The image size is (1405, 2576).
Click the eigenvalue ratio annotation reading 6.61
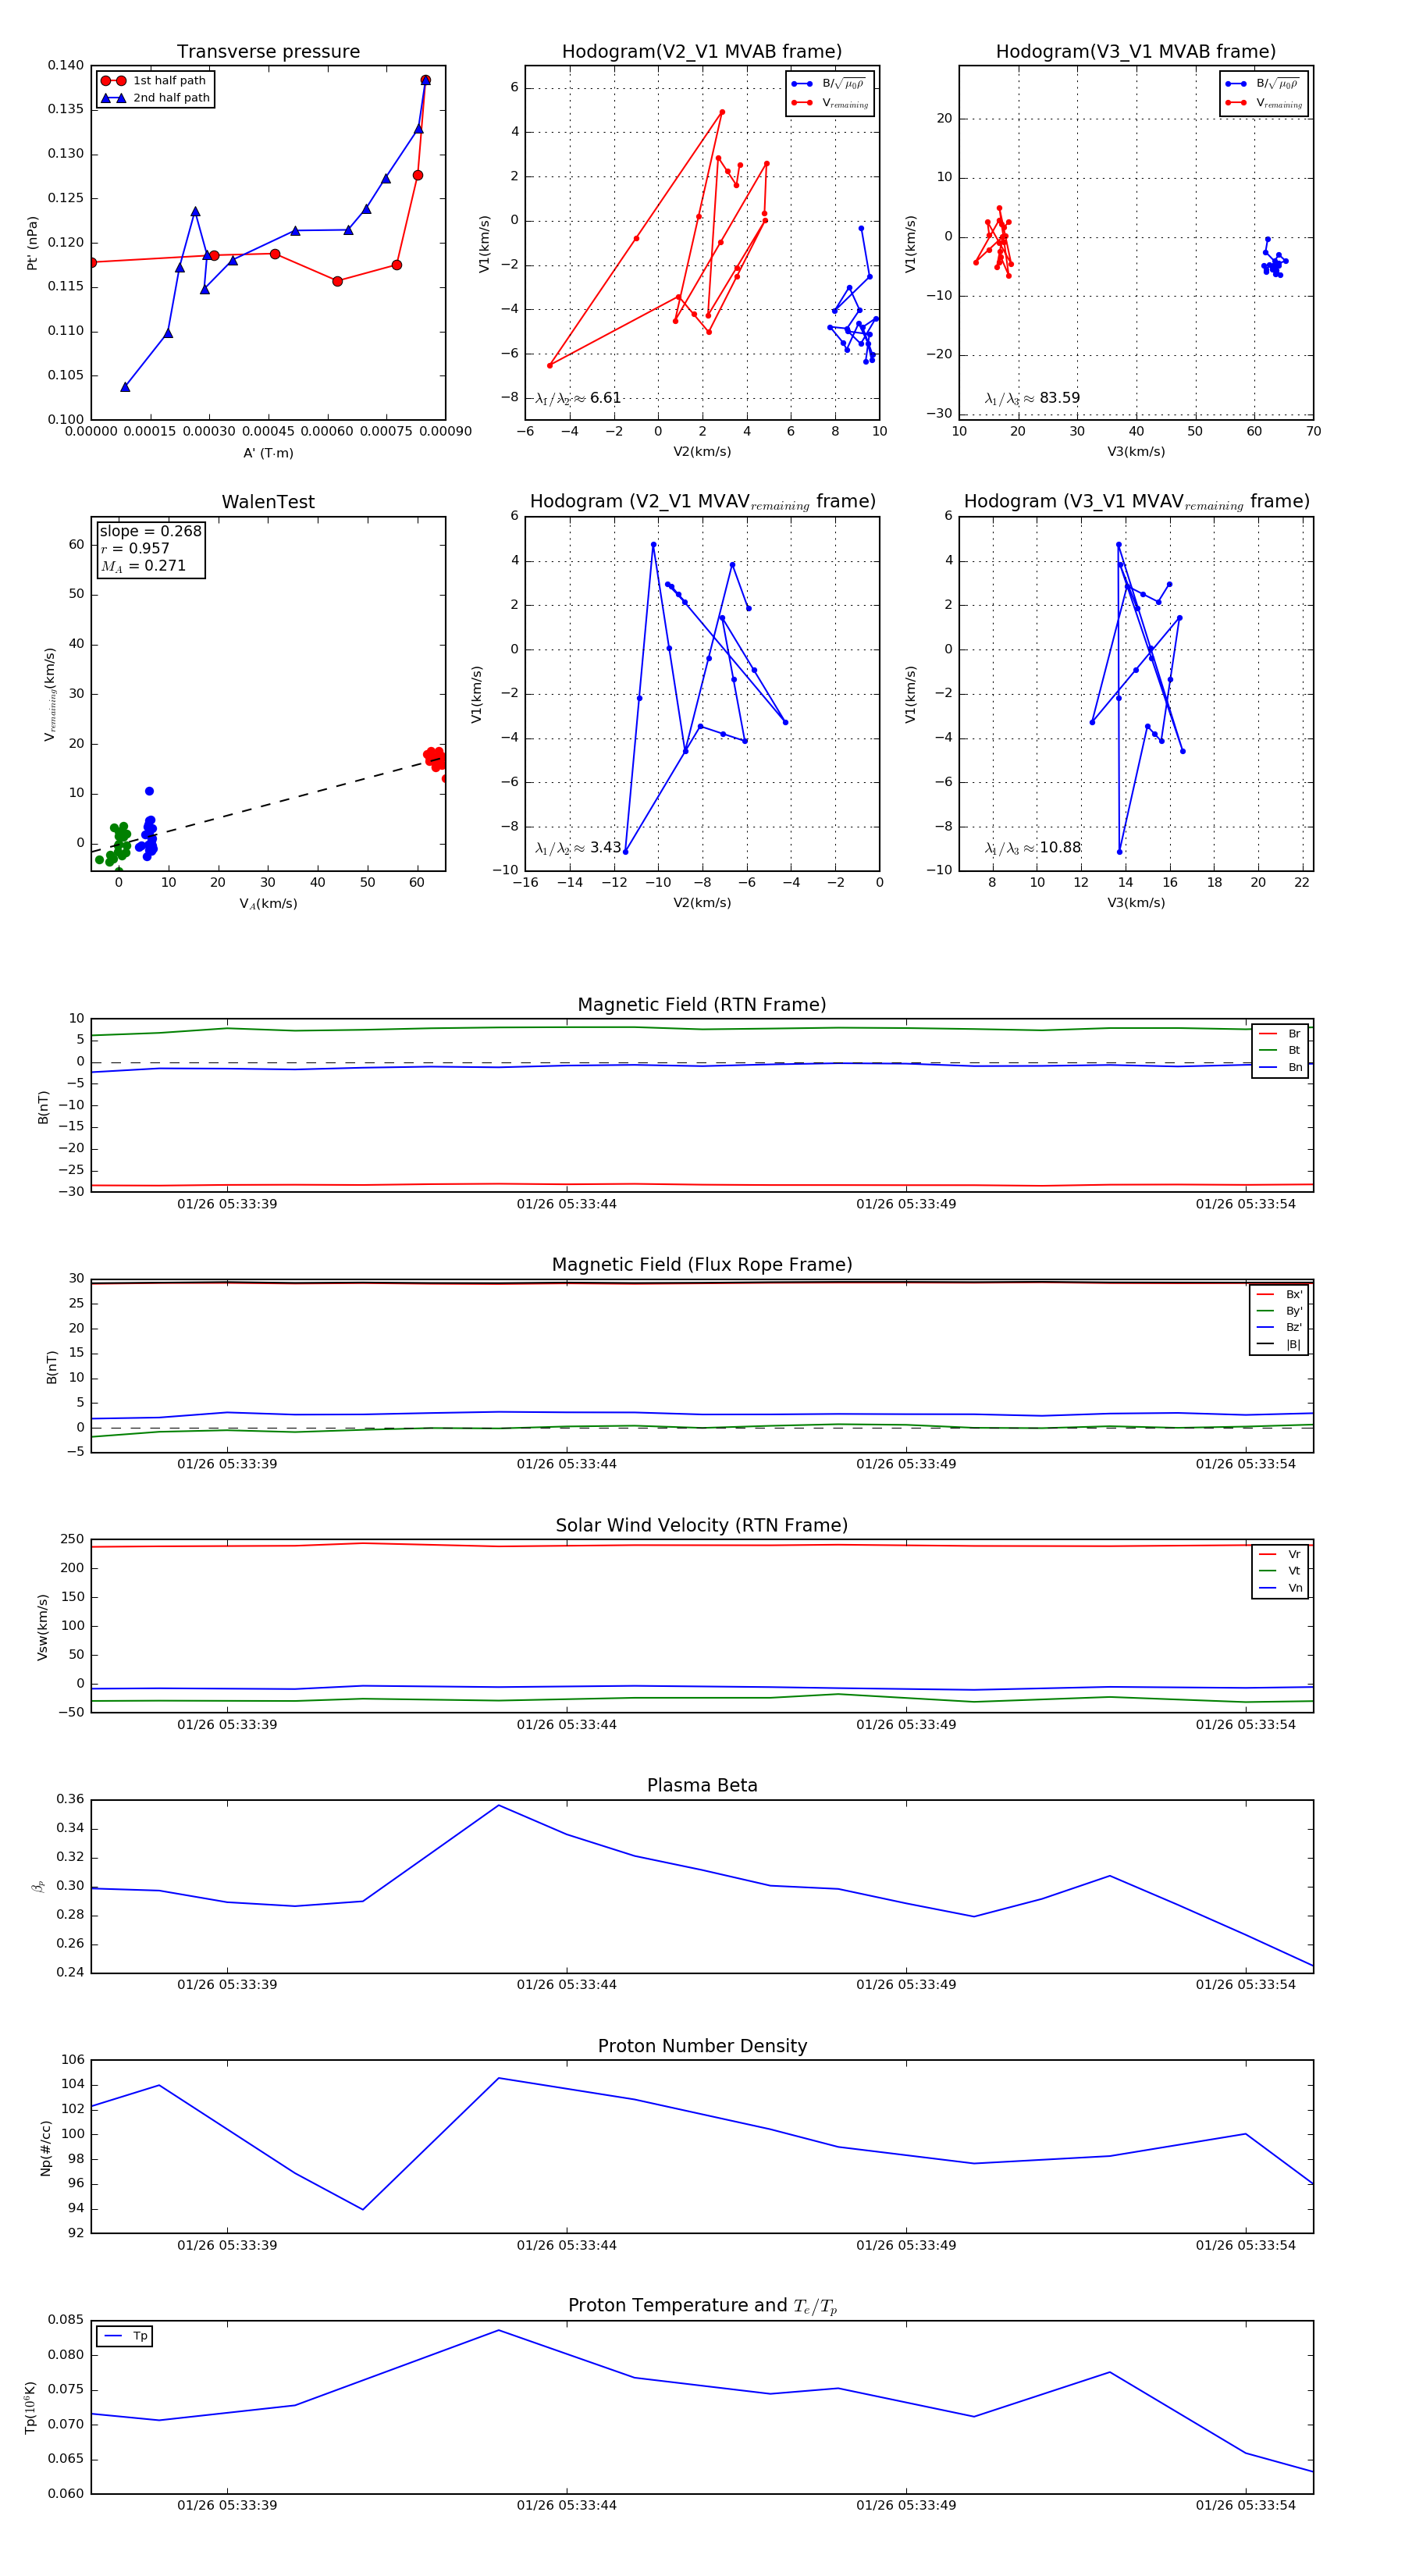(x=578, y=398)
